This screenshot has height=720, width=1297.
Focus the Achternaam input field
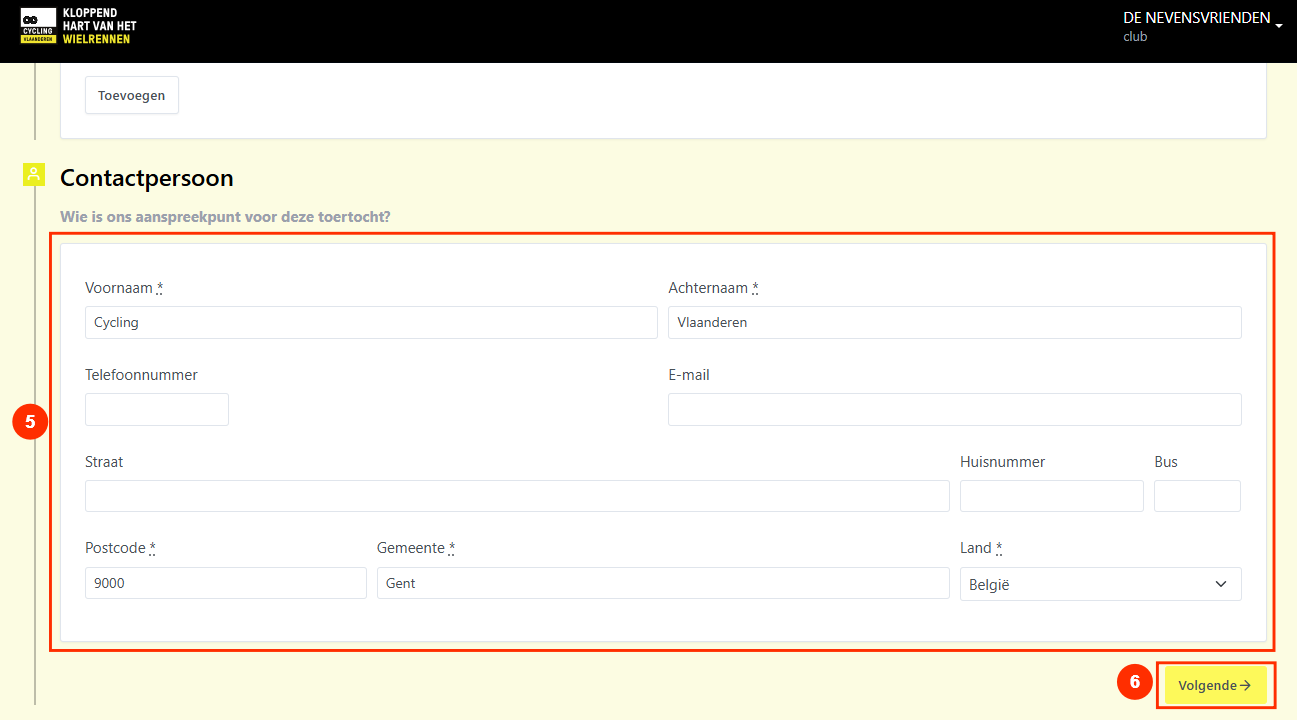(x=955, y=323)
